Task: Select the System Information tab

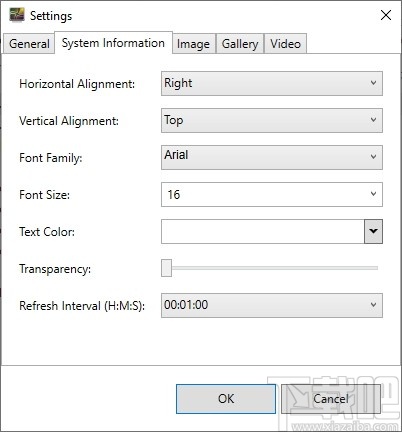Action: click(113, 43)
